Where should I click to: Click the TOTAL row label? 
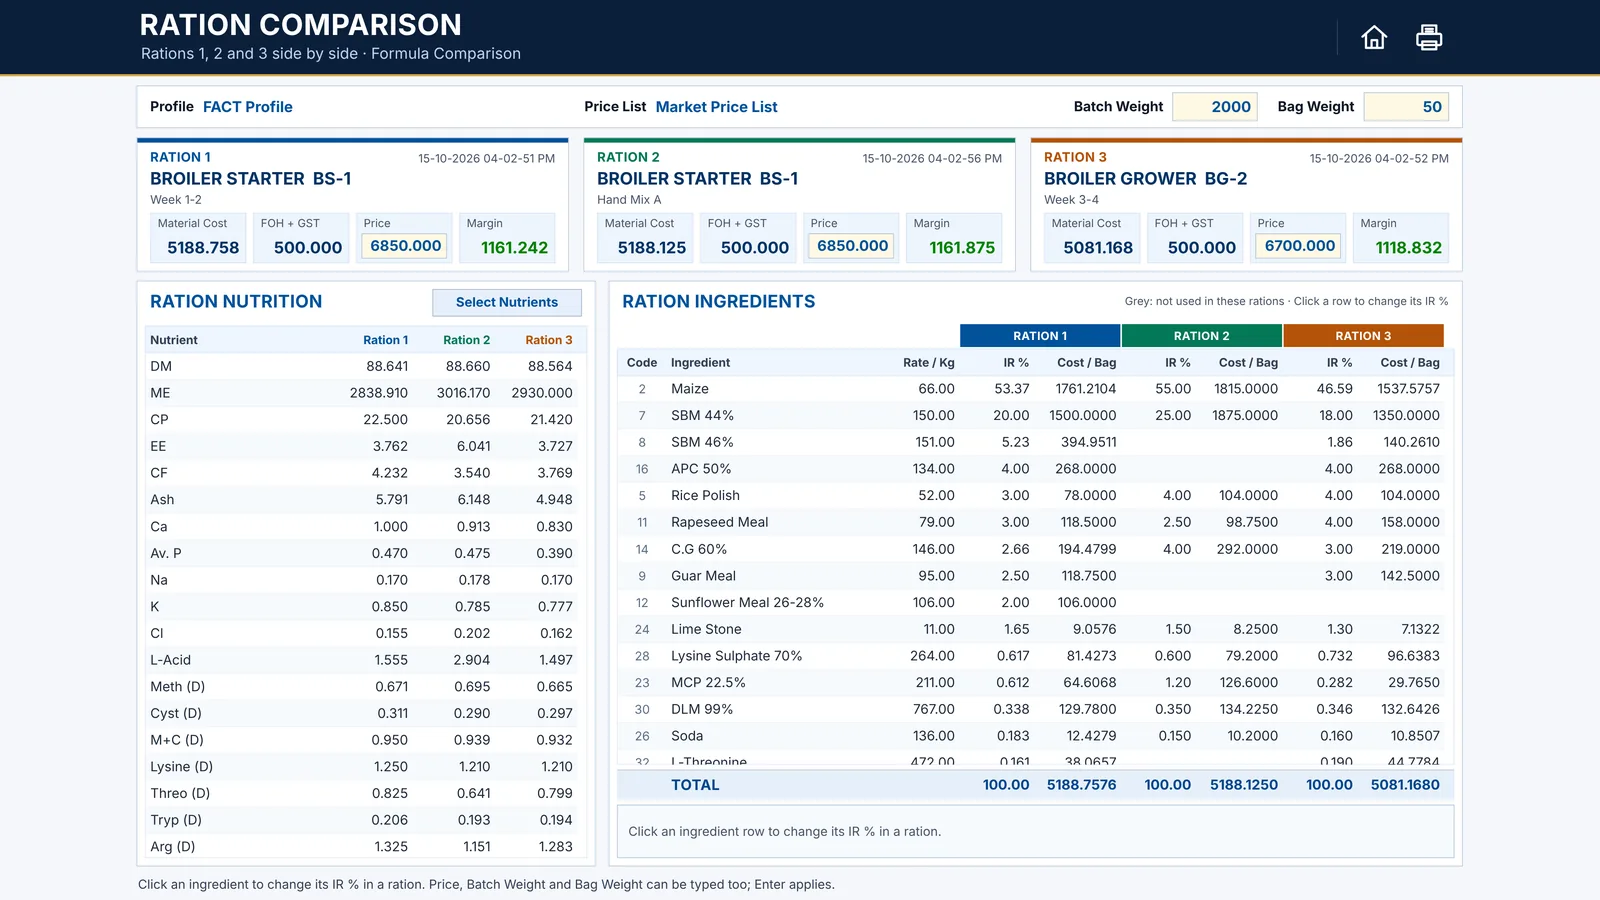tap(695, 785)
